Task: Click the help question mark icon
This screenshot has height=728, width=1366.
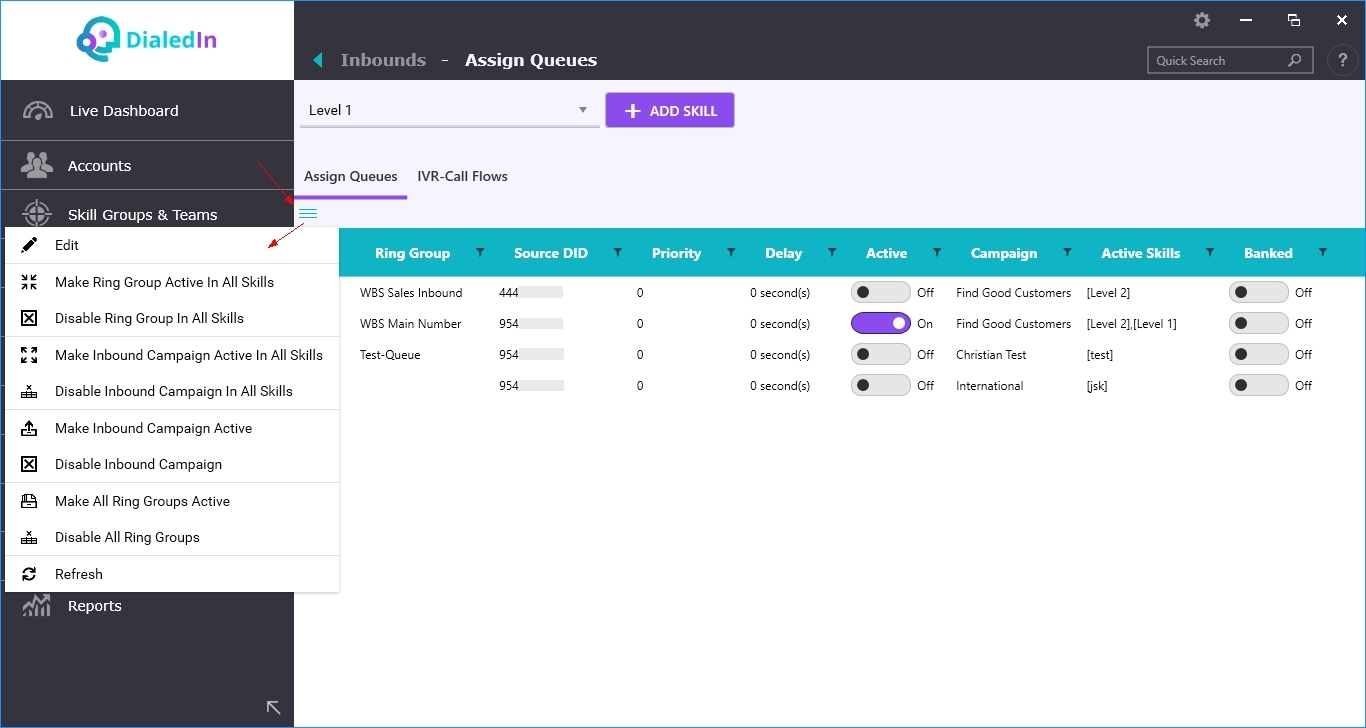Action: pyautogui.click(x=1343, y=60)
